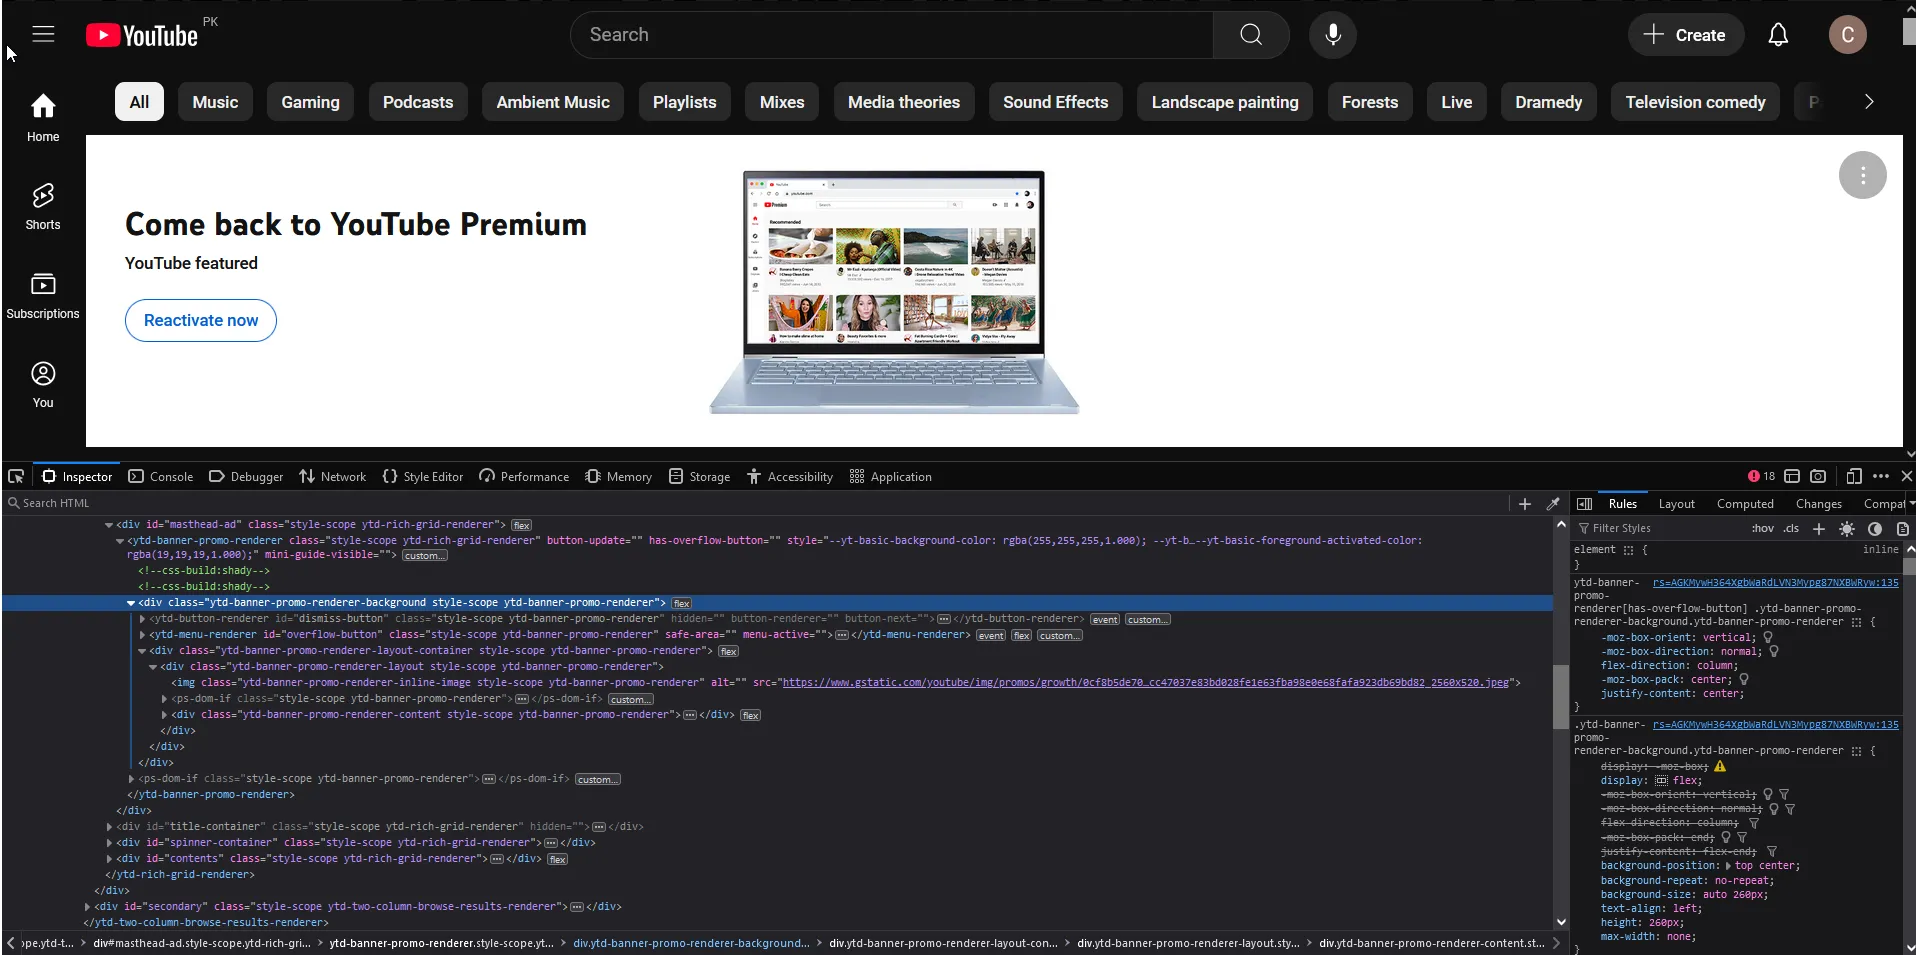The image size is (1916, 955).
Task: Expand the ytd-menu-renderer overflow-button node
Action: 142,635
